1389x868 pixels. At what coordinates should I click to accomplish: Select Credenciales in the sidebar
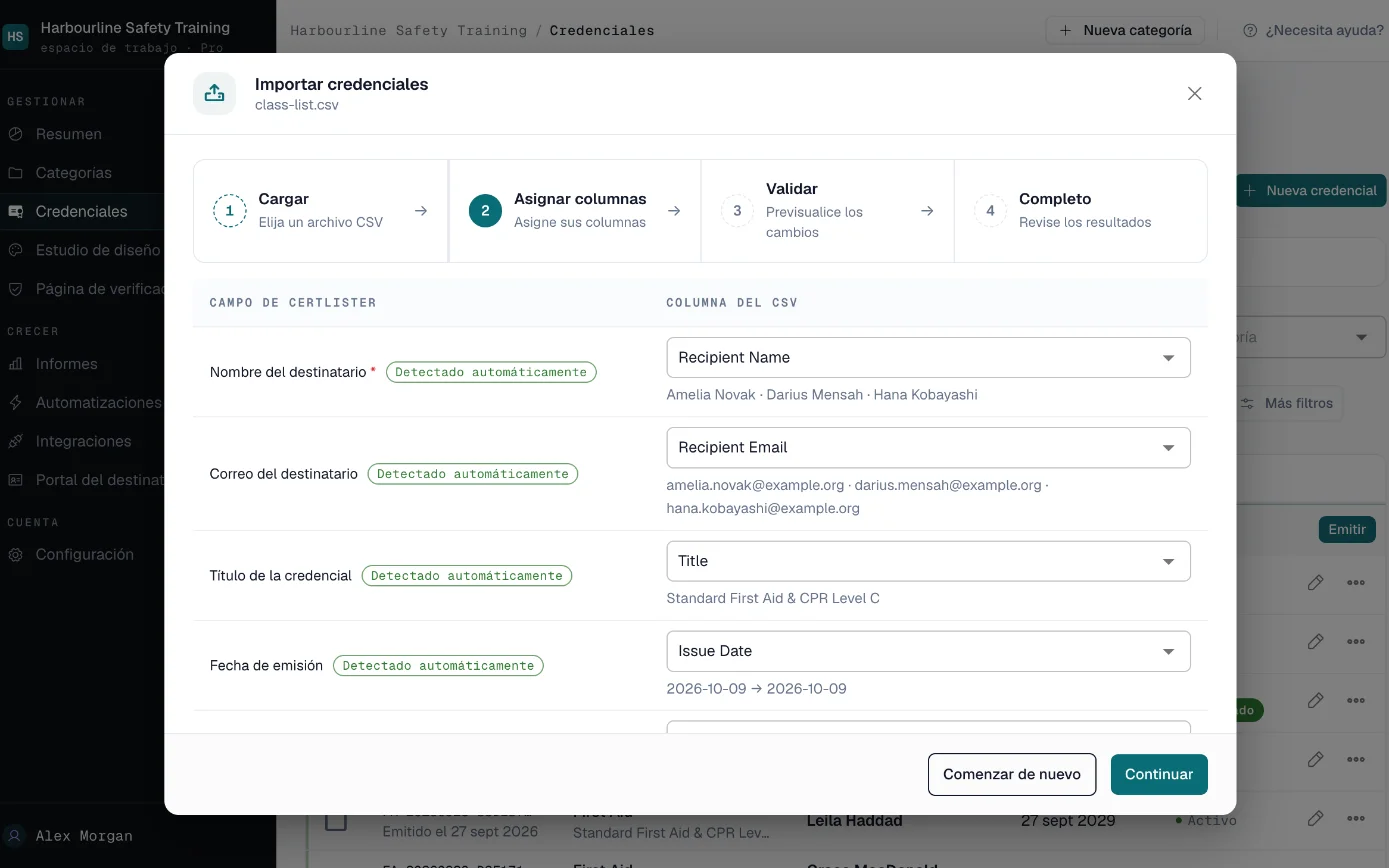(x=82, y=211)
